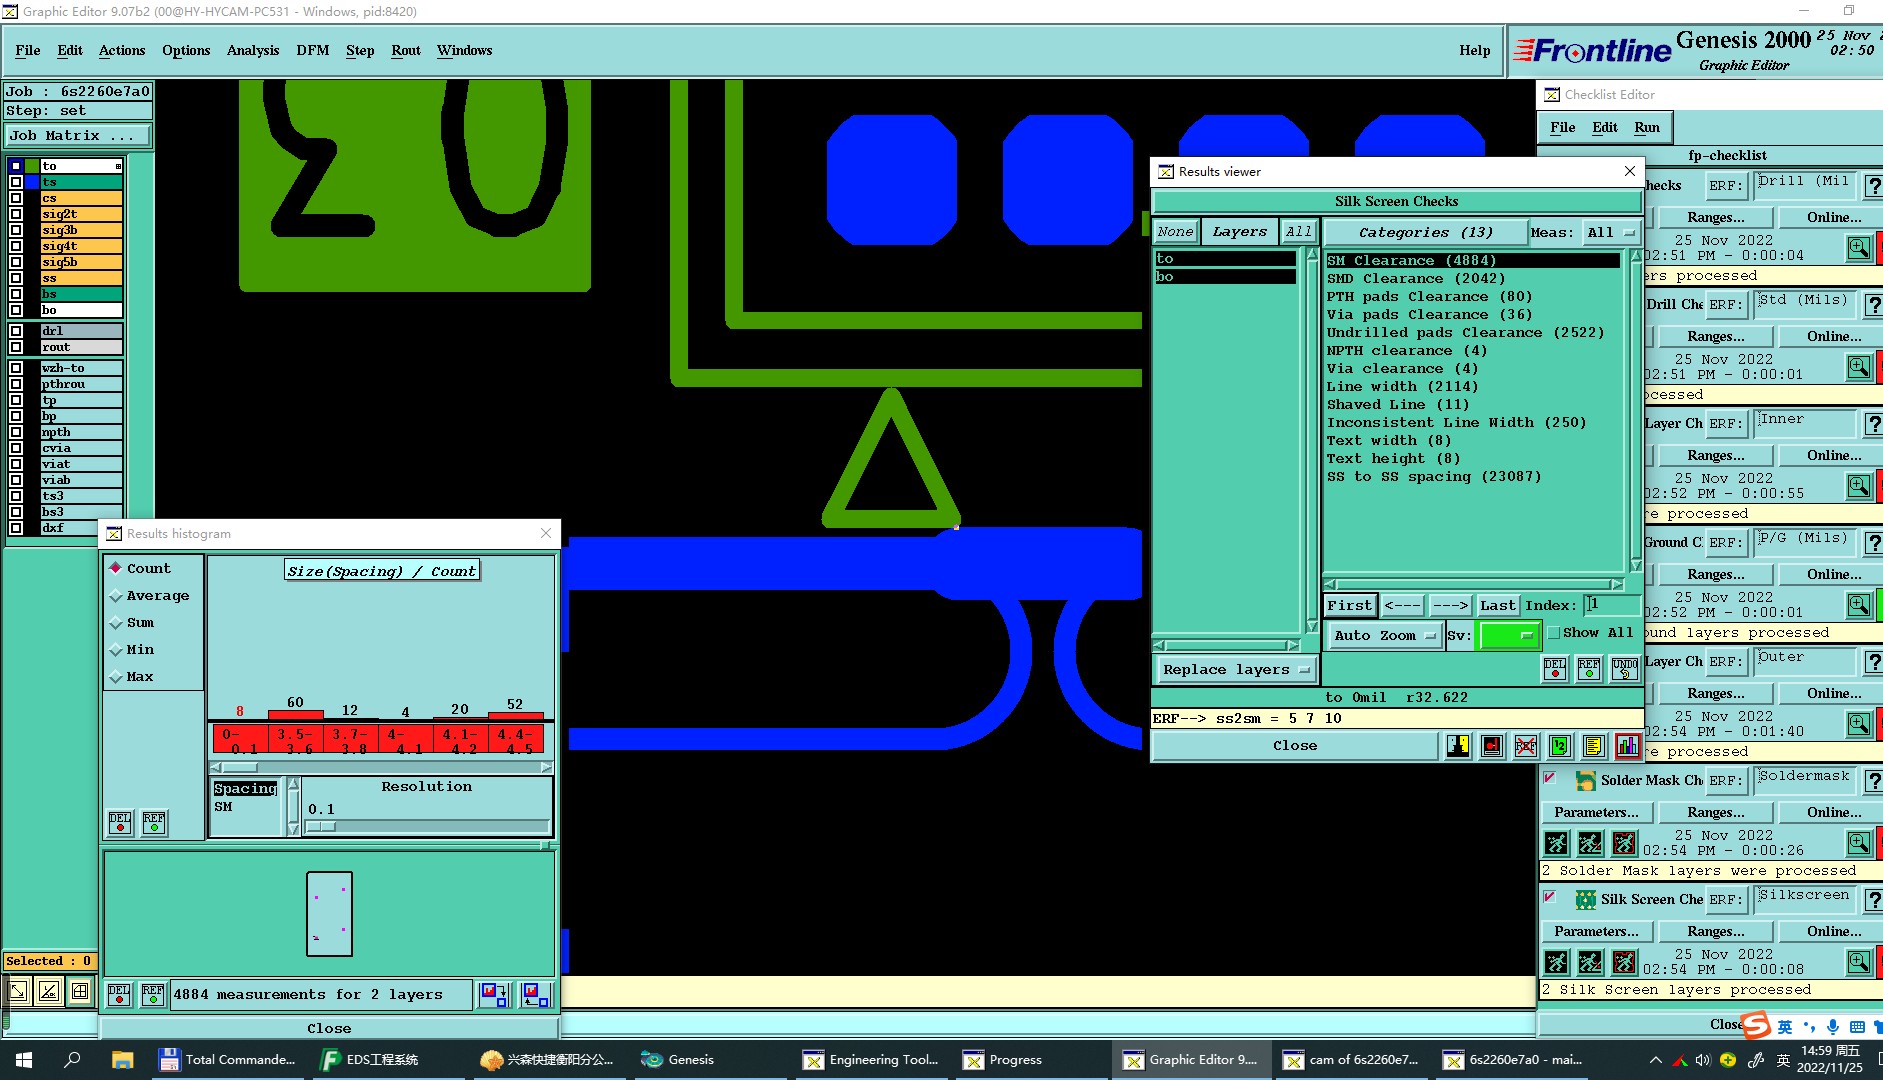
Task: Click REF icon under Max in histogram
Action: (x=154, y=823)
